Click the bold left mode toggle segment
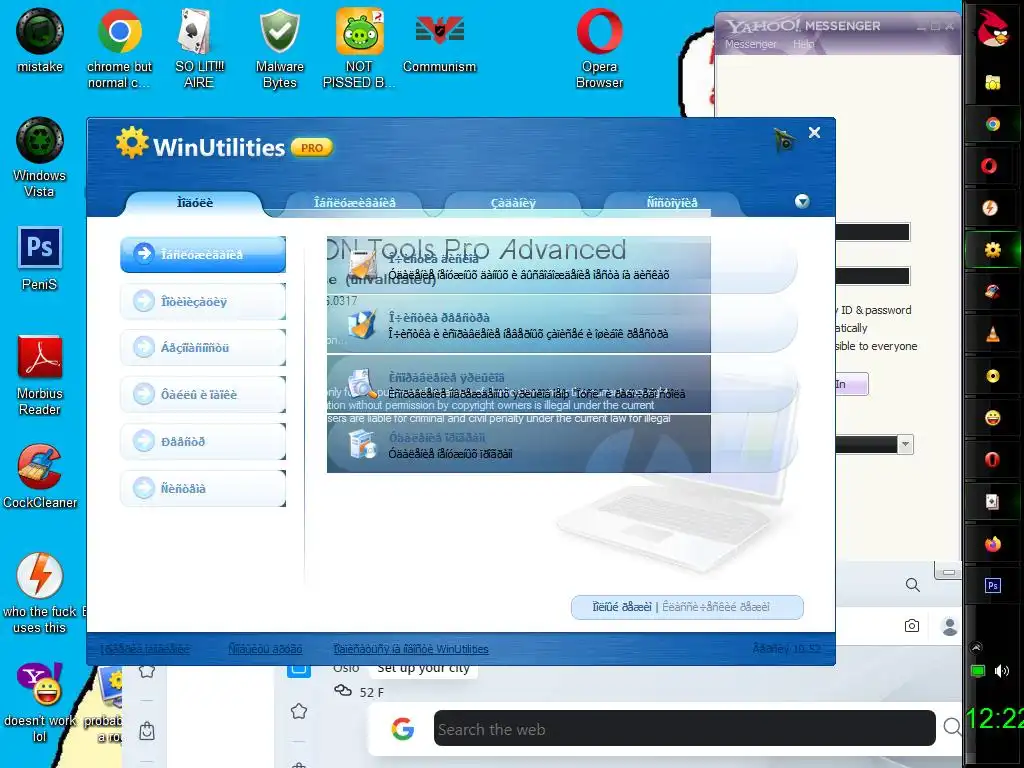Viewport: 1024px width, 768px height. pos(621,607)
